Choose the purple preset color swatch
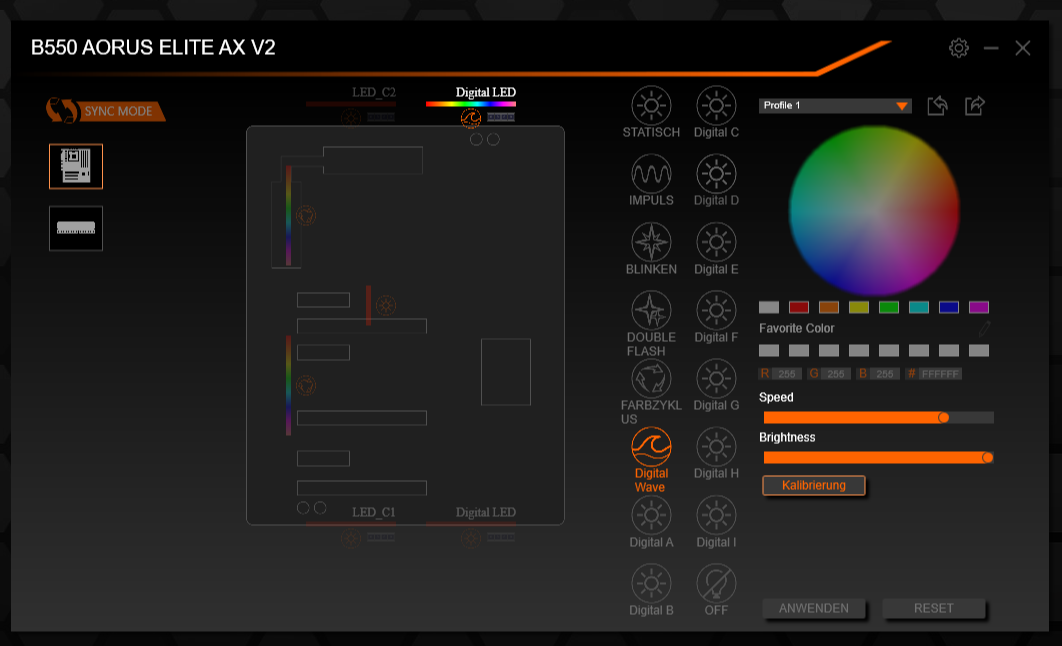 [x=979, y=307]
